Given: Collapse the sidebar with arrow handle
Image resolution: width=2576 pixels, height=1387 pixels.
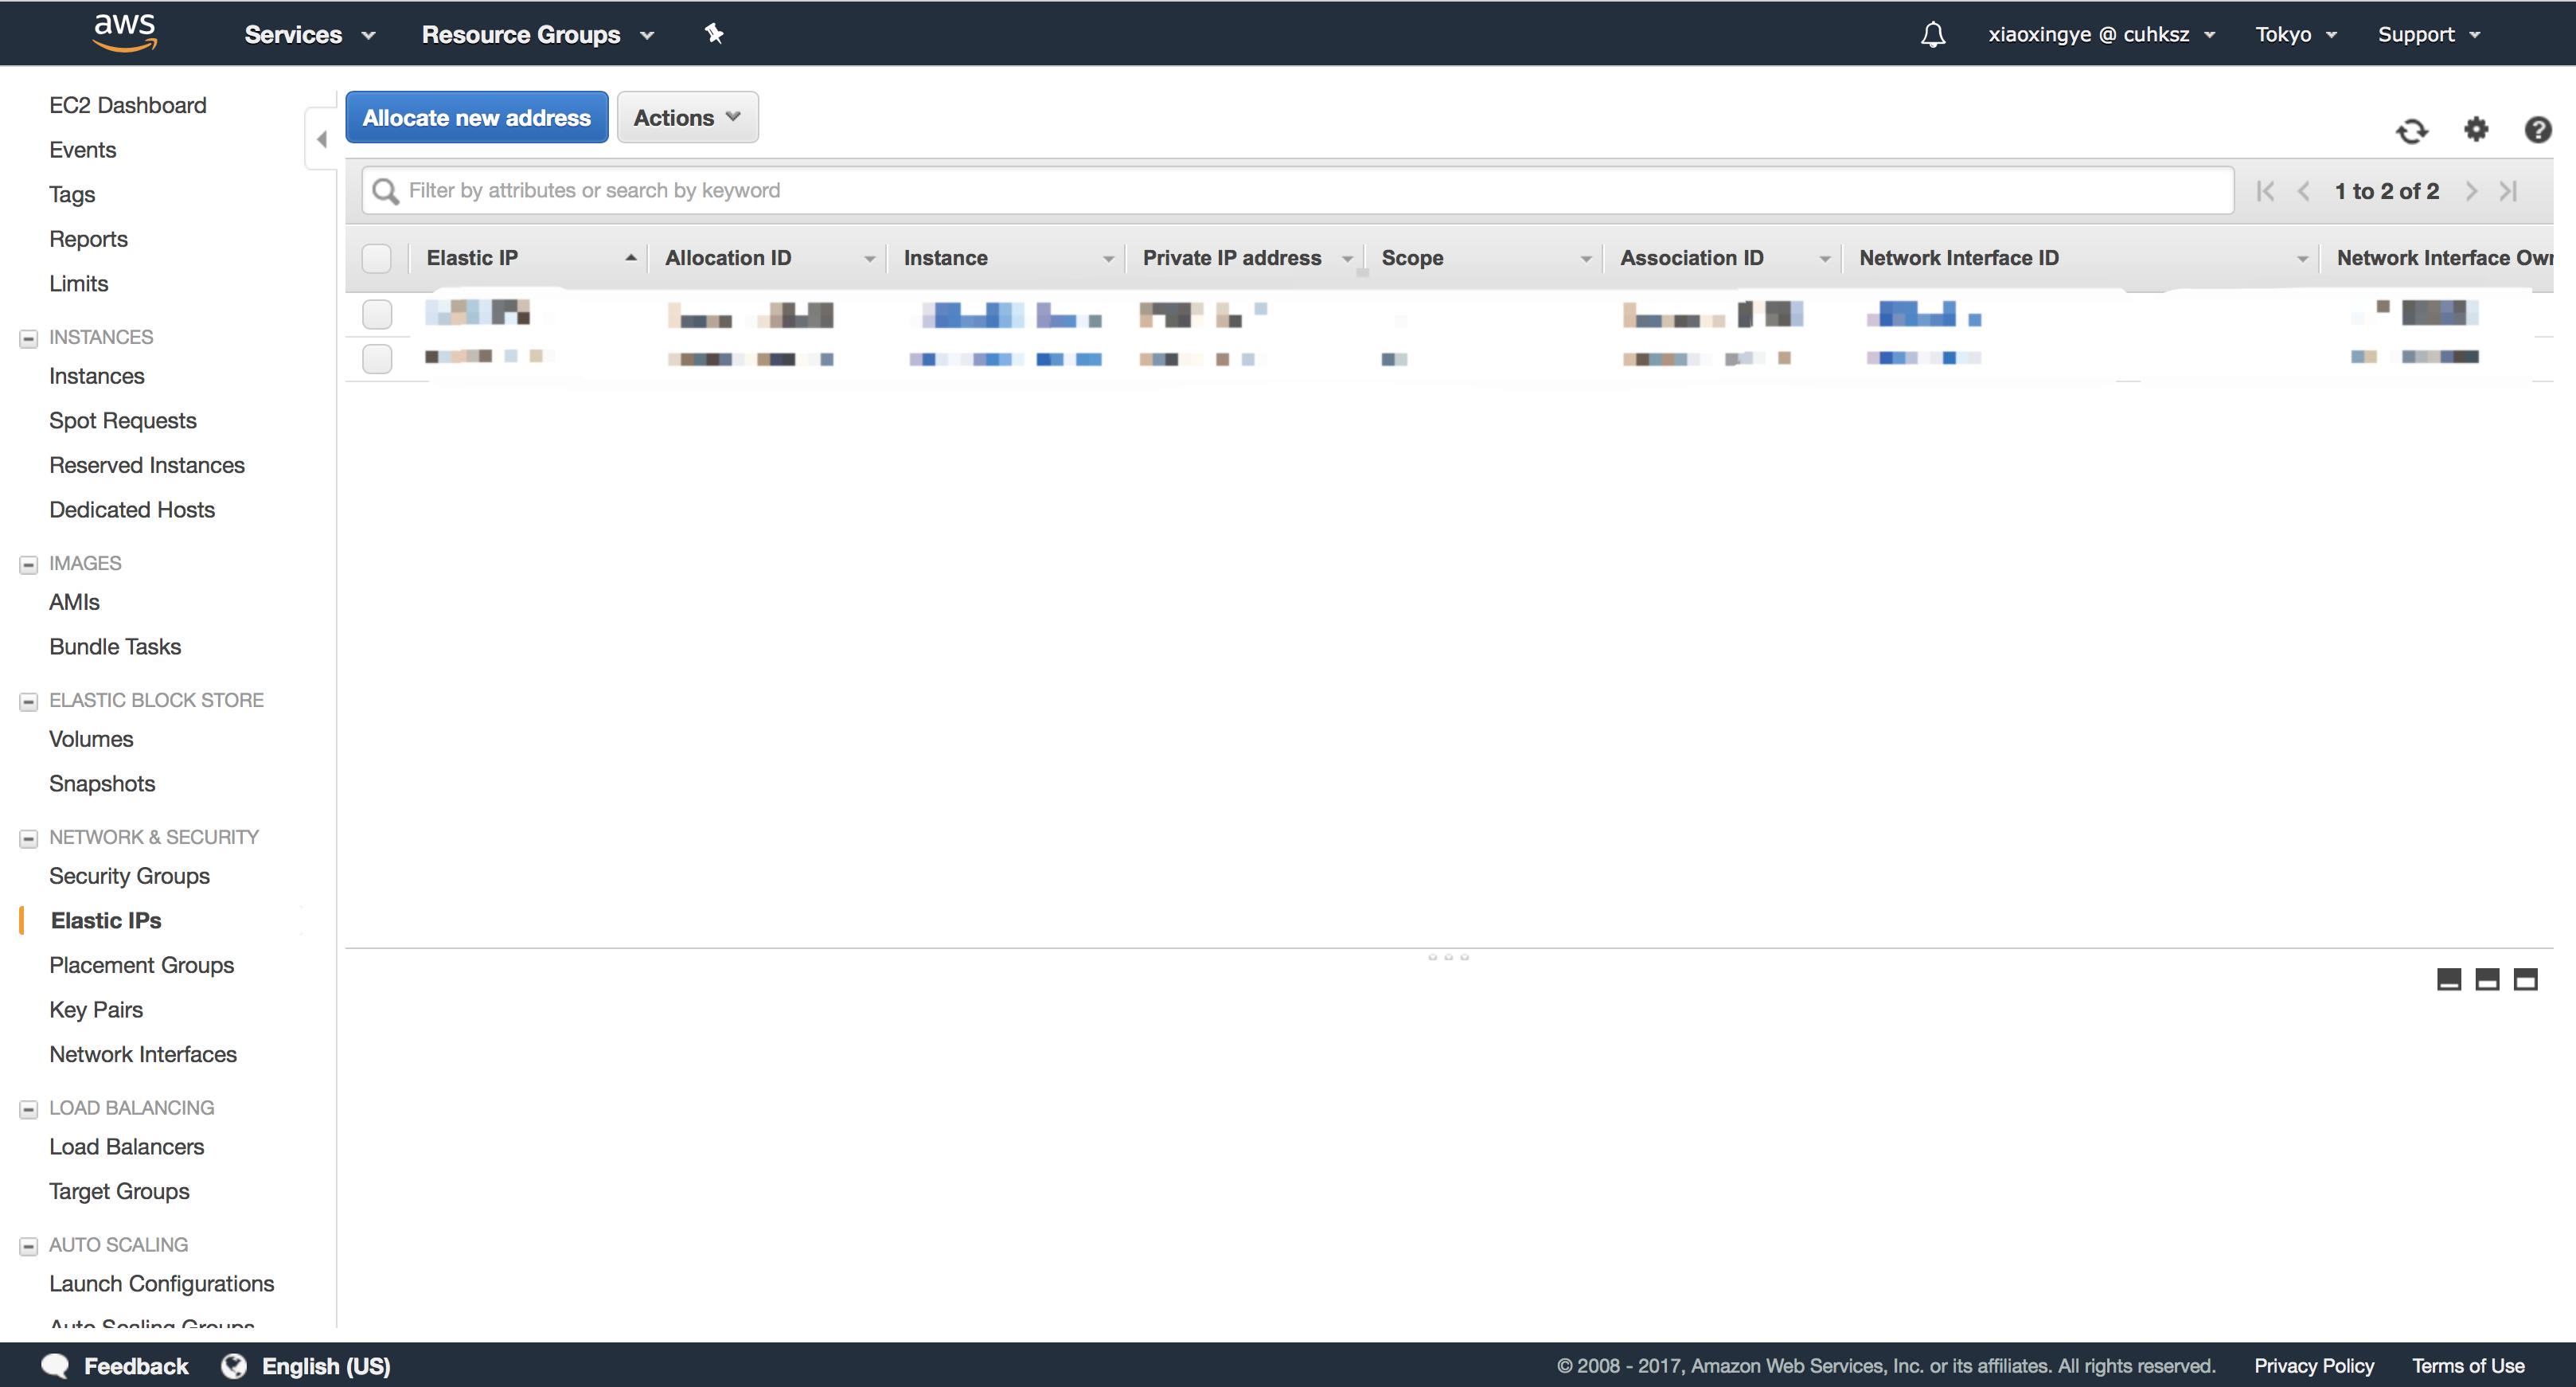Looking at the screenshot, I should click(x=321, y=139).
